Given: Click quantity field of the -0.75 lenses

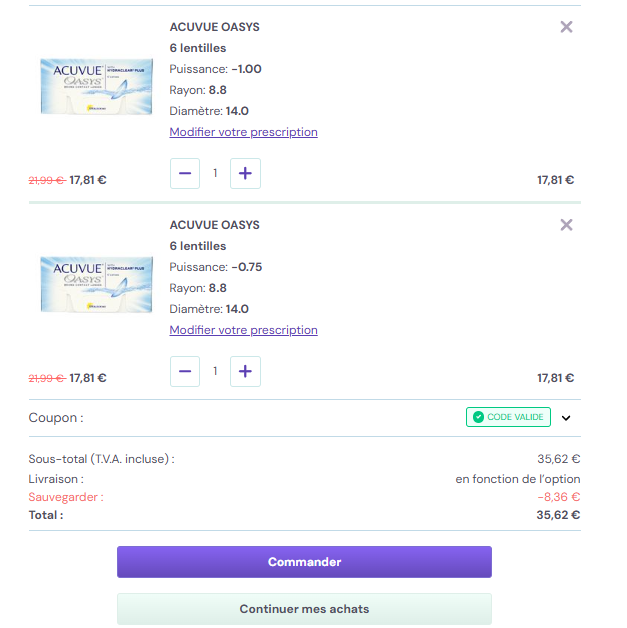Looking at the screenshot, I should coord(215,371).
